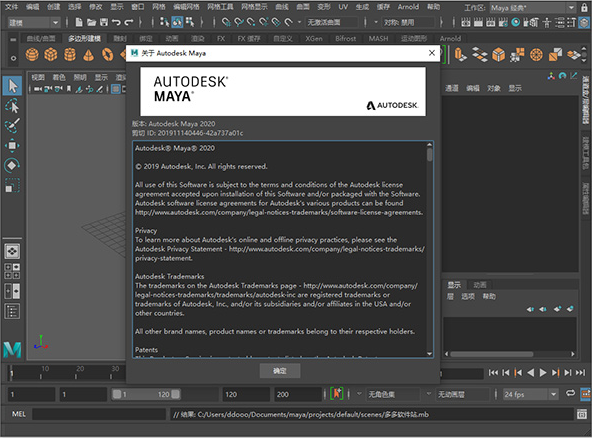Click the Snap to grids magnet icon
Screen dimensions: 592x438
click(226, 23)
